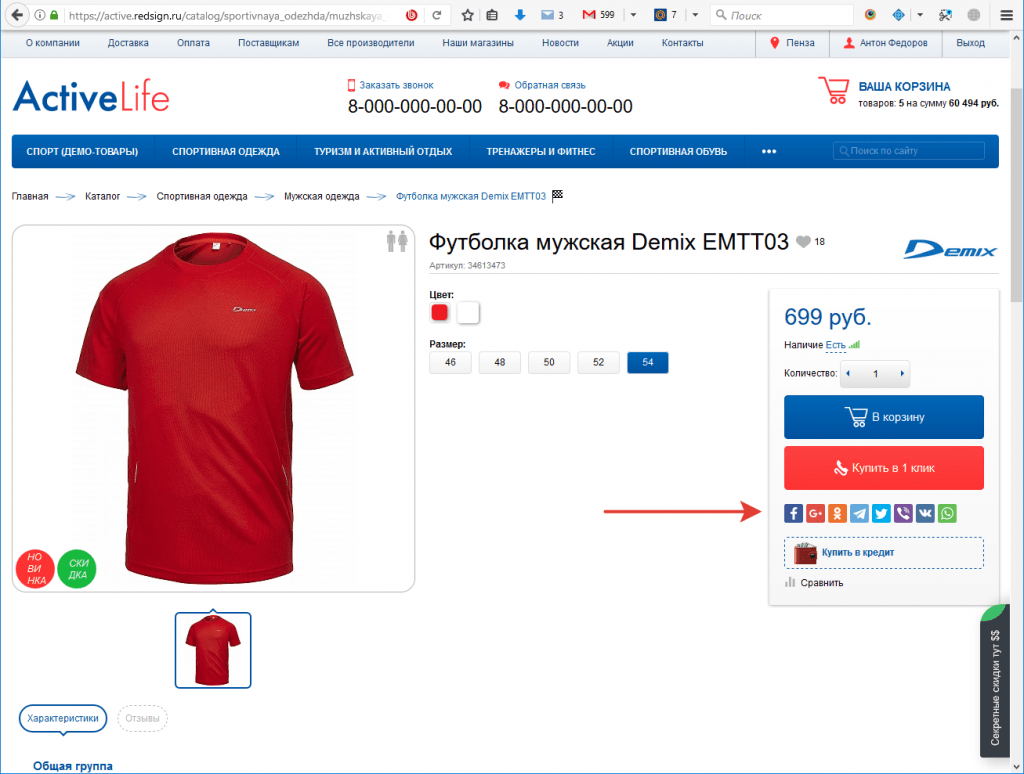1024x774 pixels.
Task: Click the mail toolbar icon showing 3
Action: 552,15
